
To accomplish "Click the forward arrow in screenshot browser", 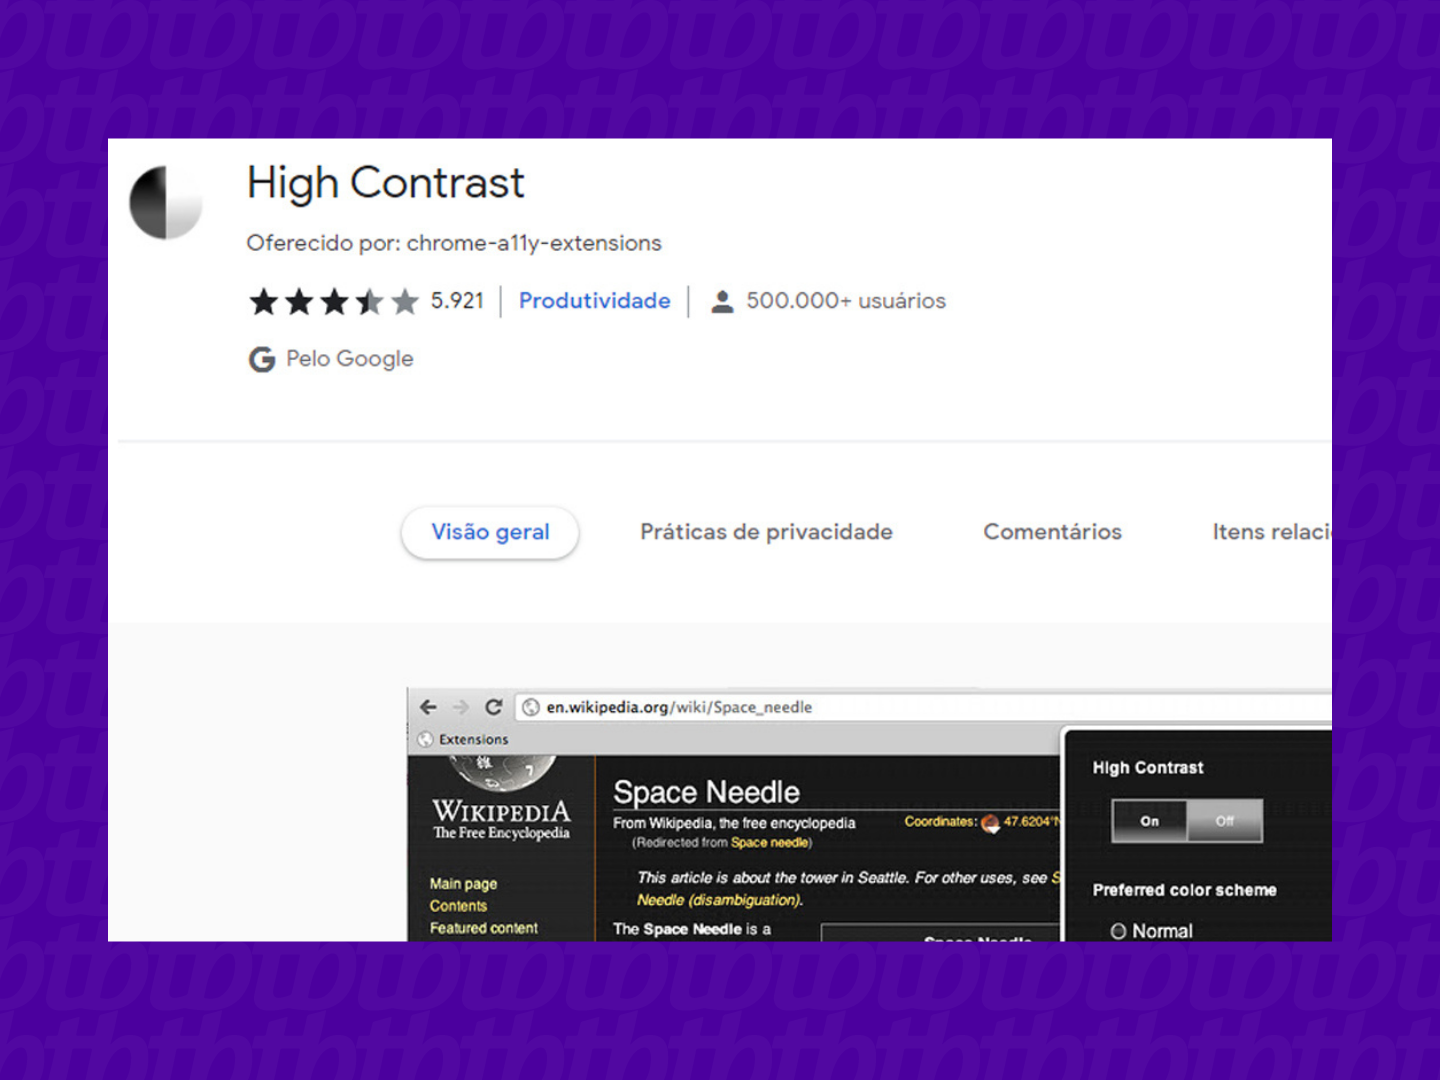I will (x=461, y=707).
